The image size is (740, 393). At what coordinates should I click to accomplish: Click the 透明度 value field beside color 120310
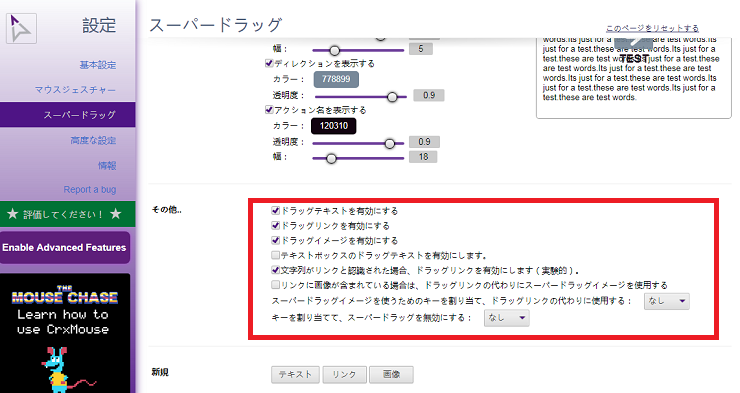pyautogui.click(x=424, y=142)
